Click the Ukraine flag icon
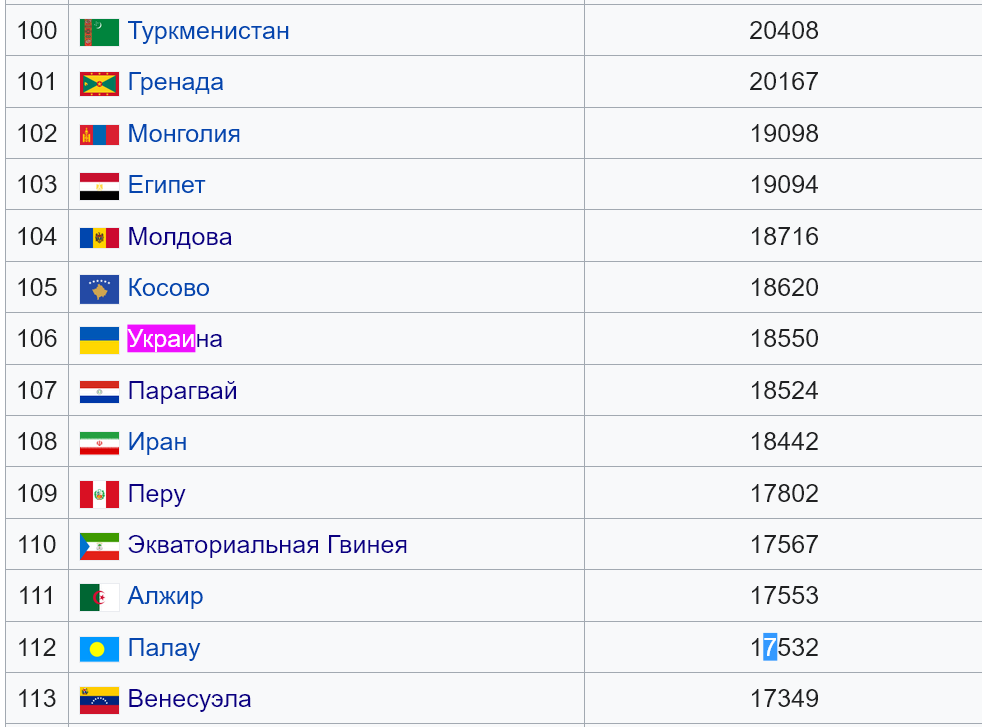 [x=99, y=341]
